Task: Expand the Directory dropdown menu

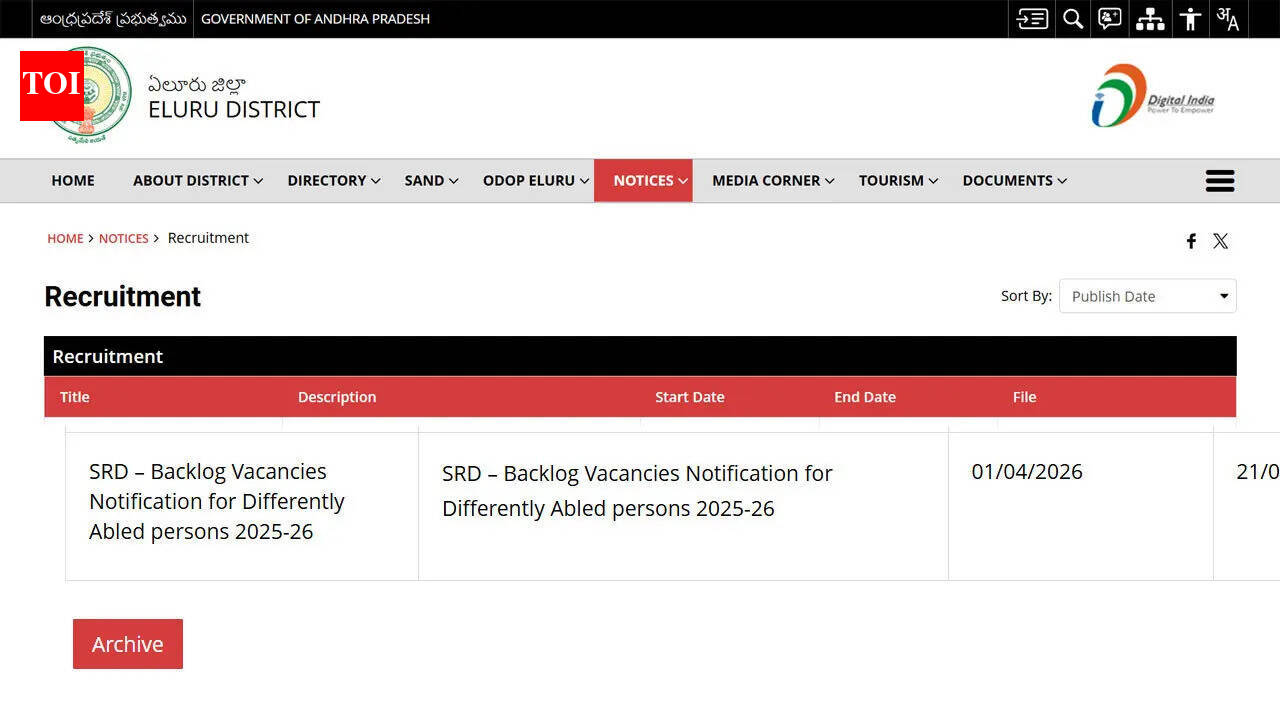Action: pyautogui.click(x=333, y=181)
